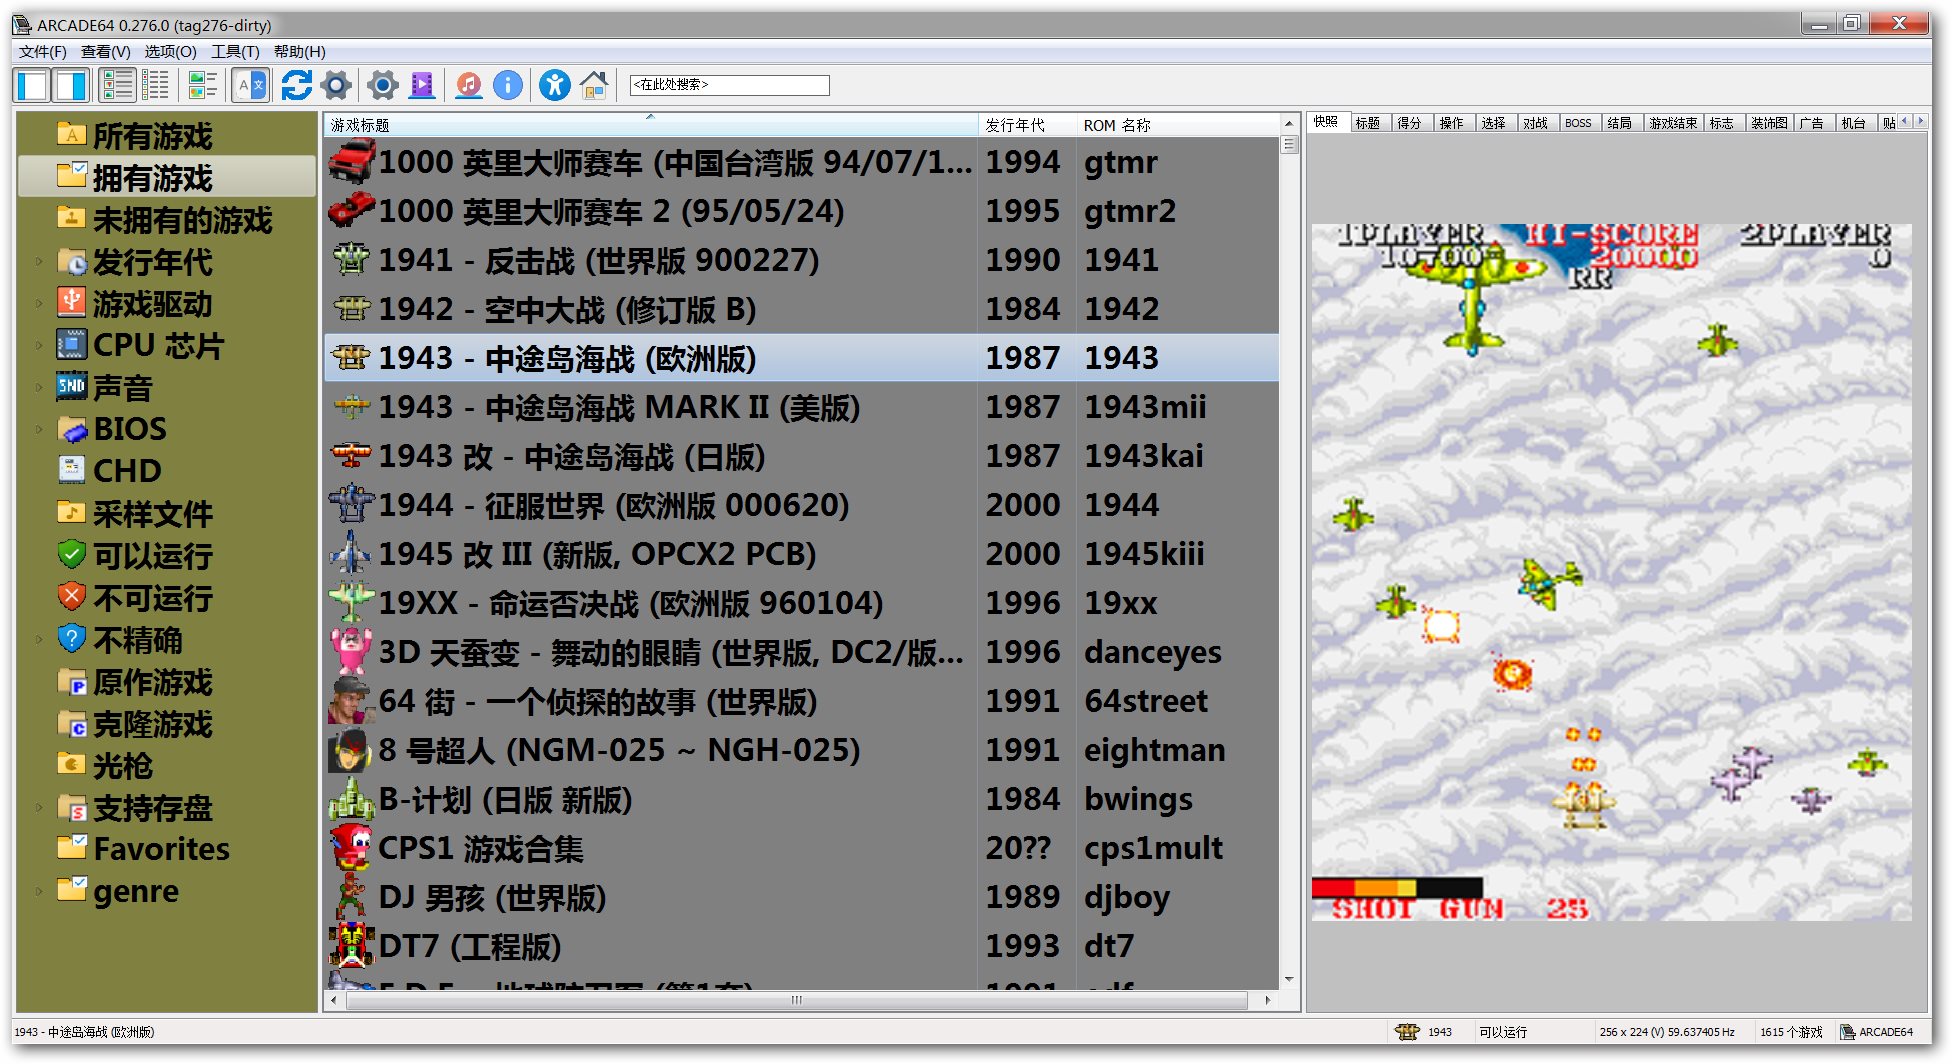Select 1944 - 征服世界 game entry
This screenshot has height=1064, width=1952.
613,505
